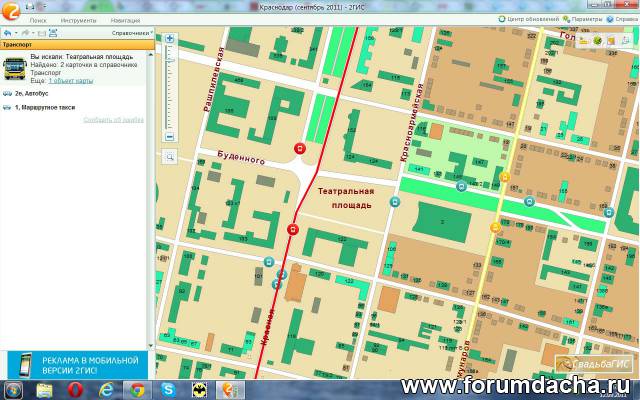
Task: Open the Поиск menu tab
Action: [38, 19]
